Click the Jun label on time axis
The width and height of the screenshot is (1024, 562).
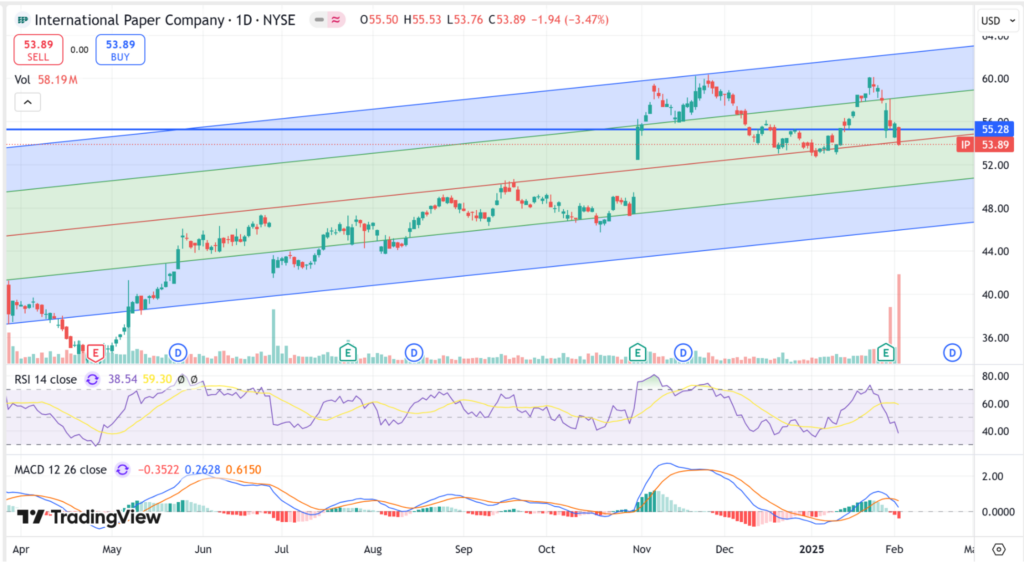(x=203, y=550)
